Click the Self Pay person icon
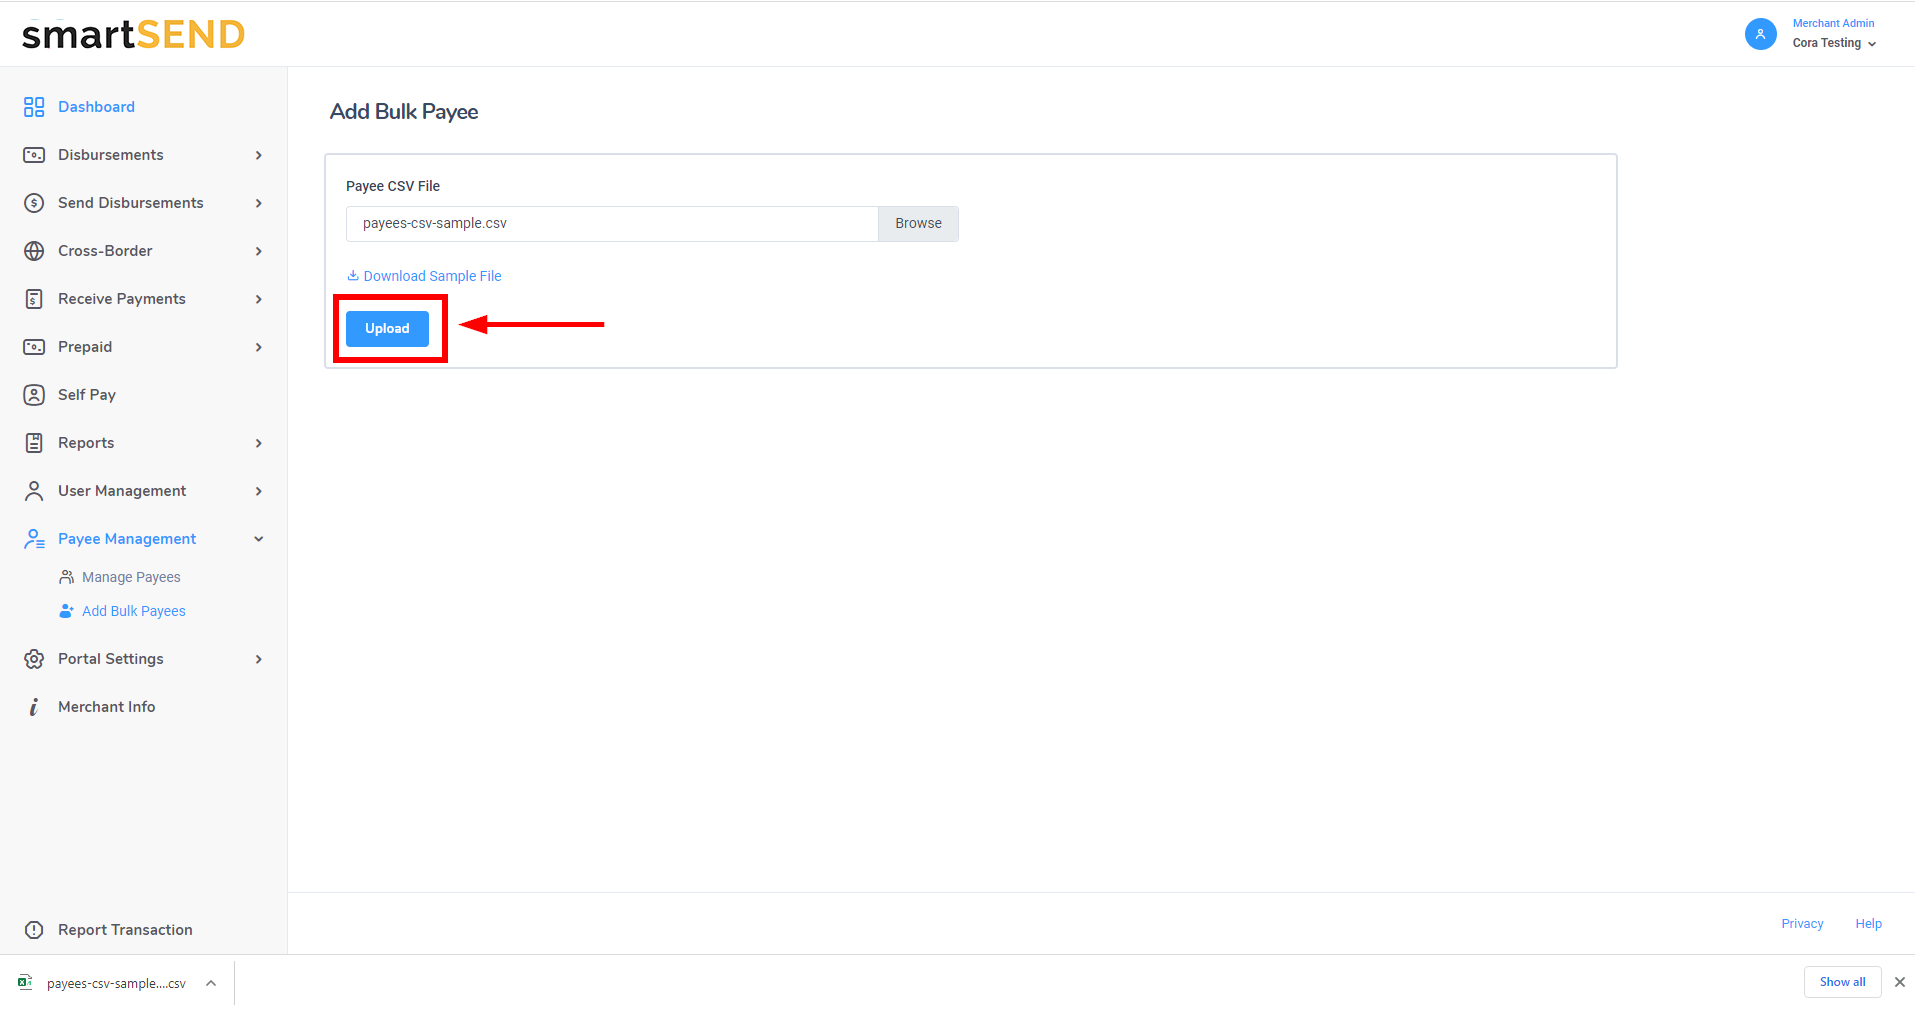1915x1011 pixels. click(34, 395)
